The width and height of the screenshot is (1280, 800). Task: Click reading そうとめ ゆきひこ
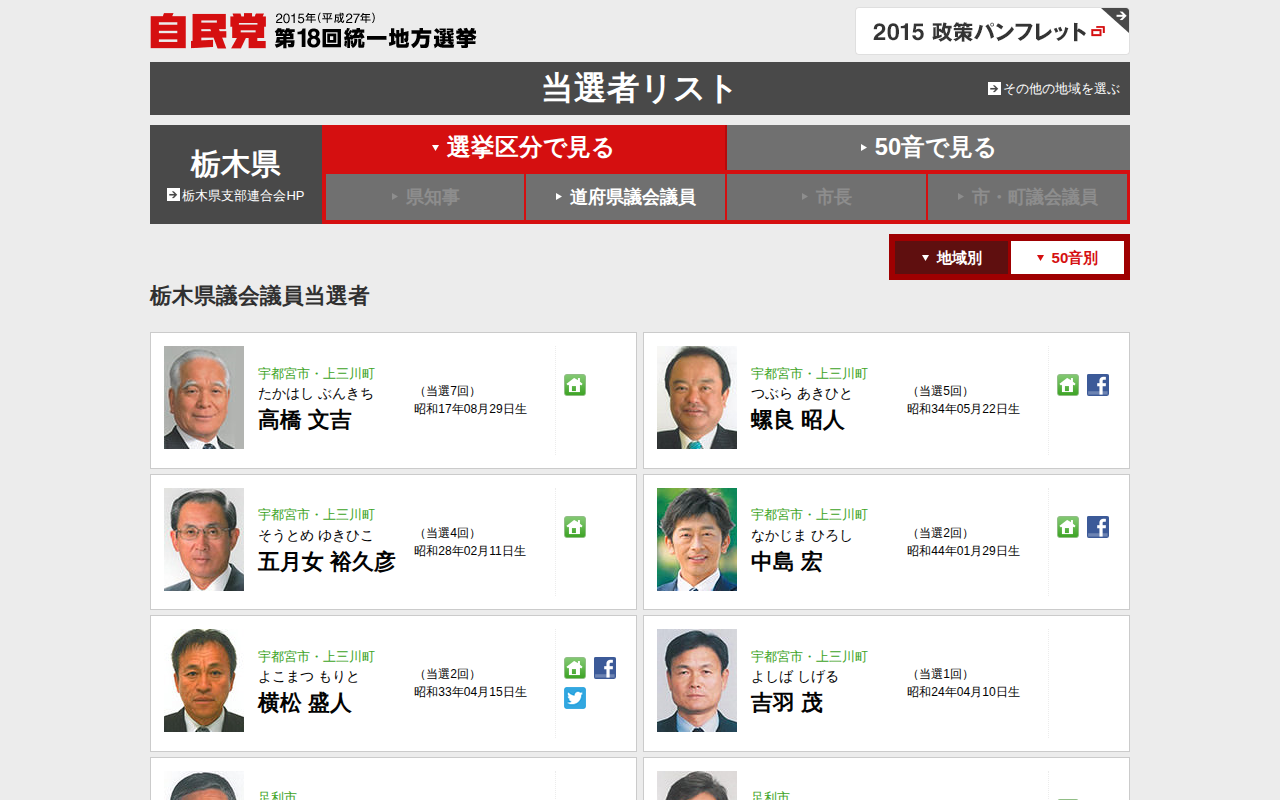(316, 536)
